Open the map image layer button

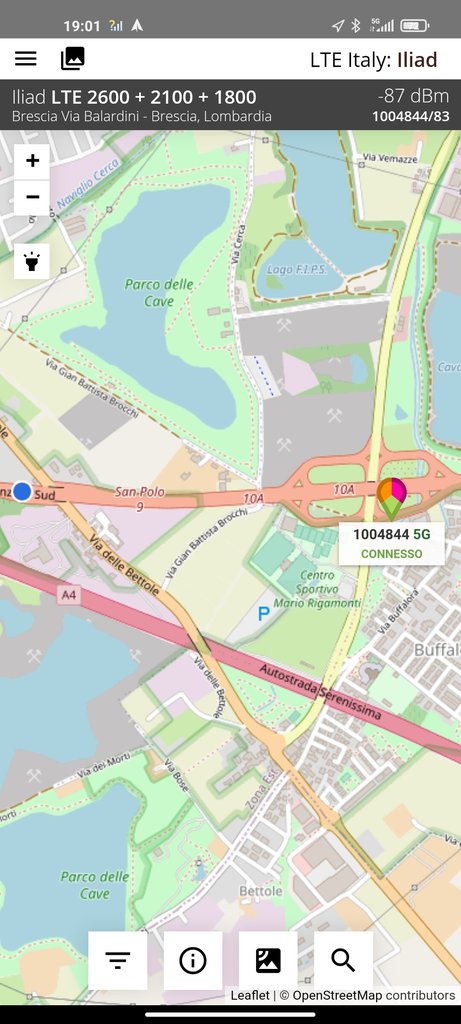click(268, 961)
